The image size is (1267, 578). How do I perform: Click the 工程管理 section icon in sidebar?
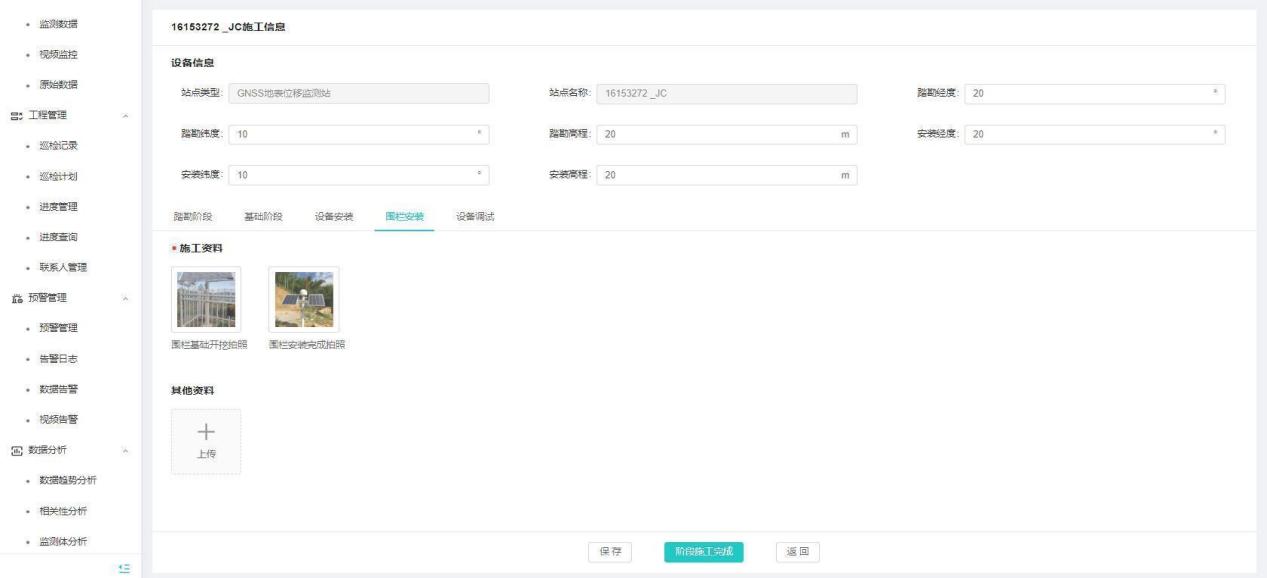point(16,115)
